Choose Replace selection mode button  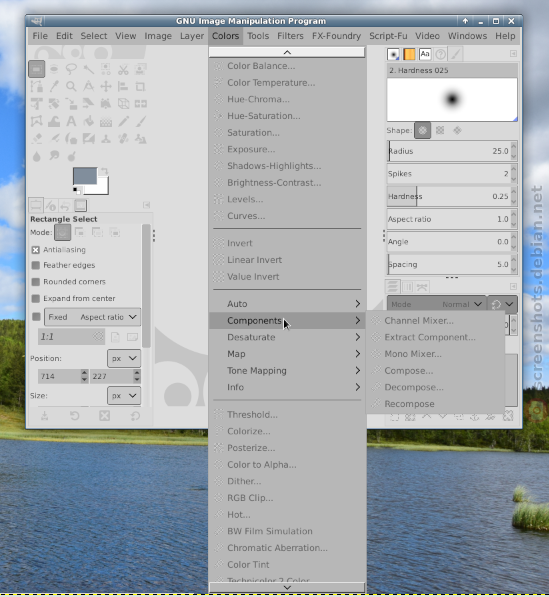[62, 232]
